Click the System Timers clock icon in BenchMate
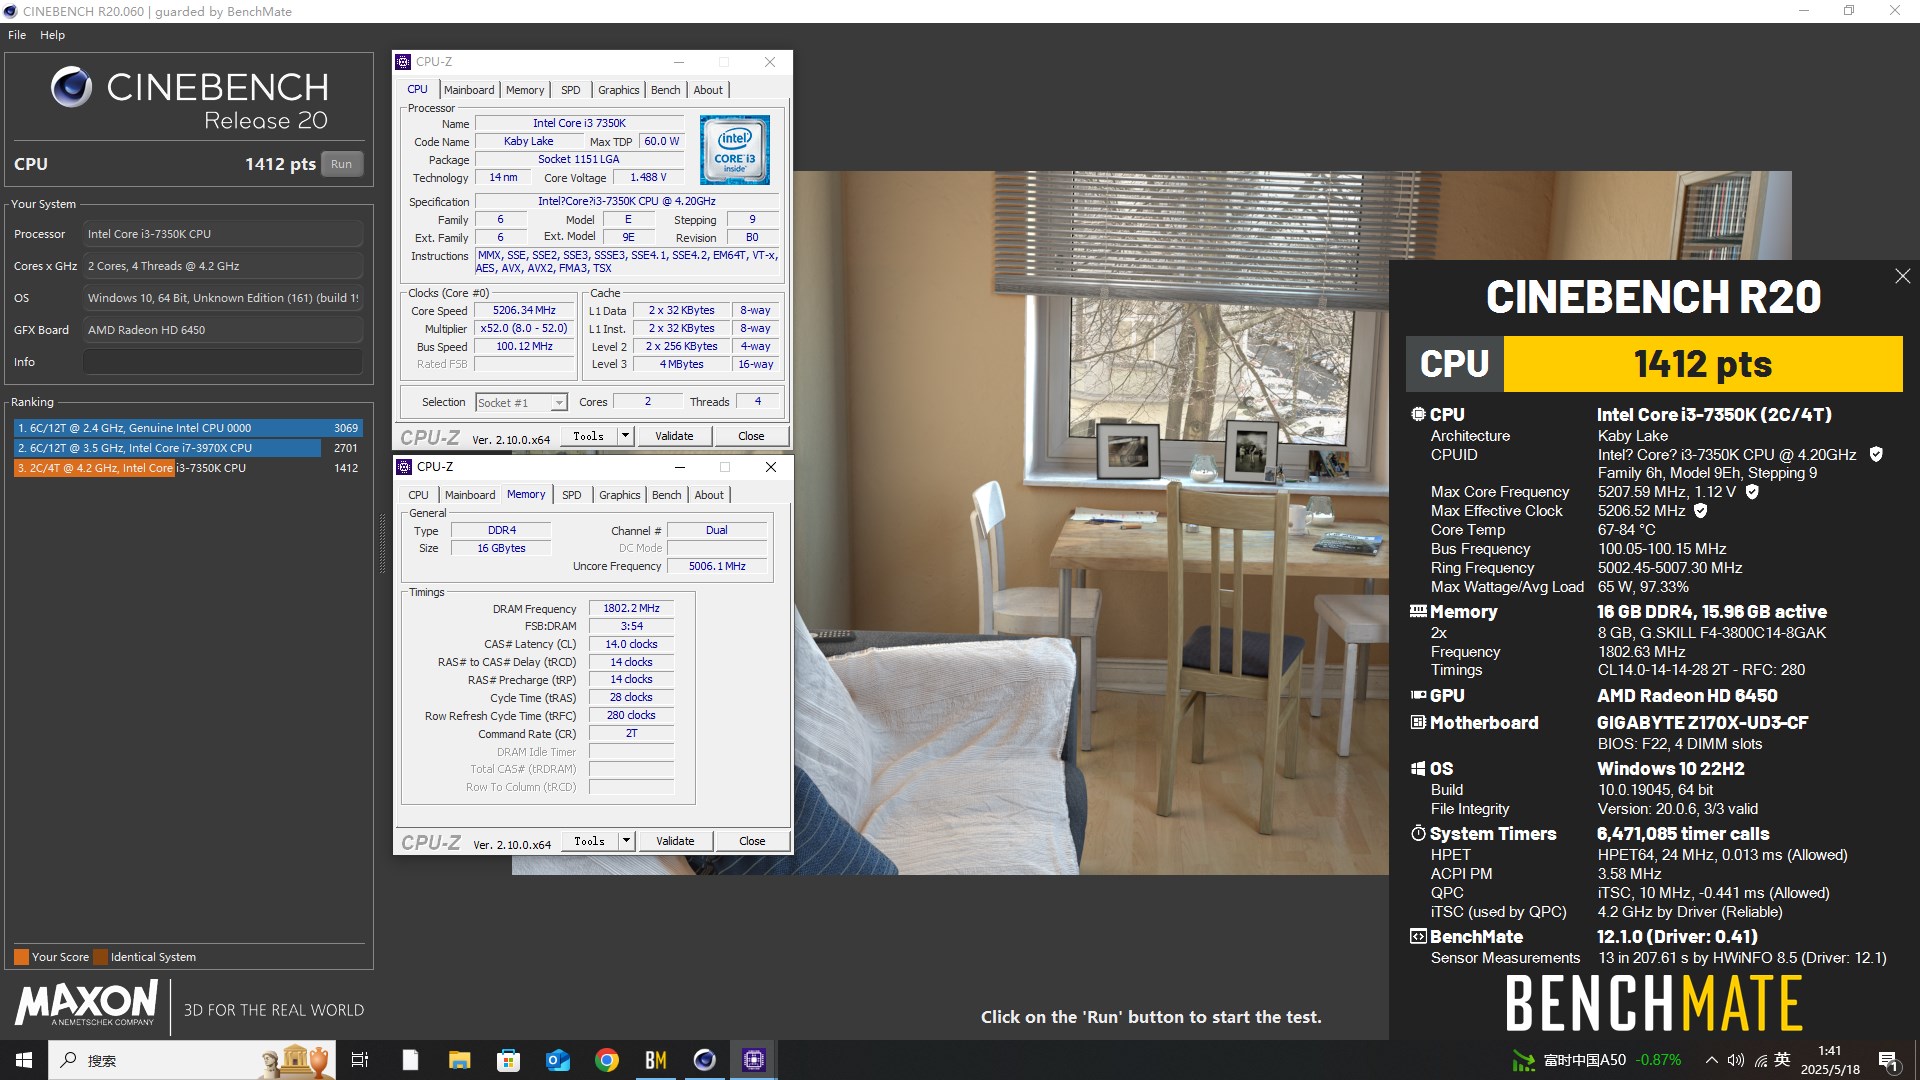 point(1418,833)
